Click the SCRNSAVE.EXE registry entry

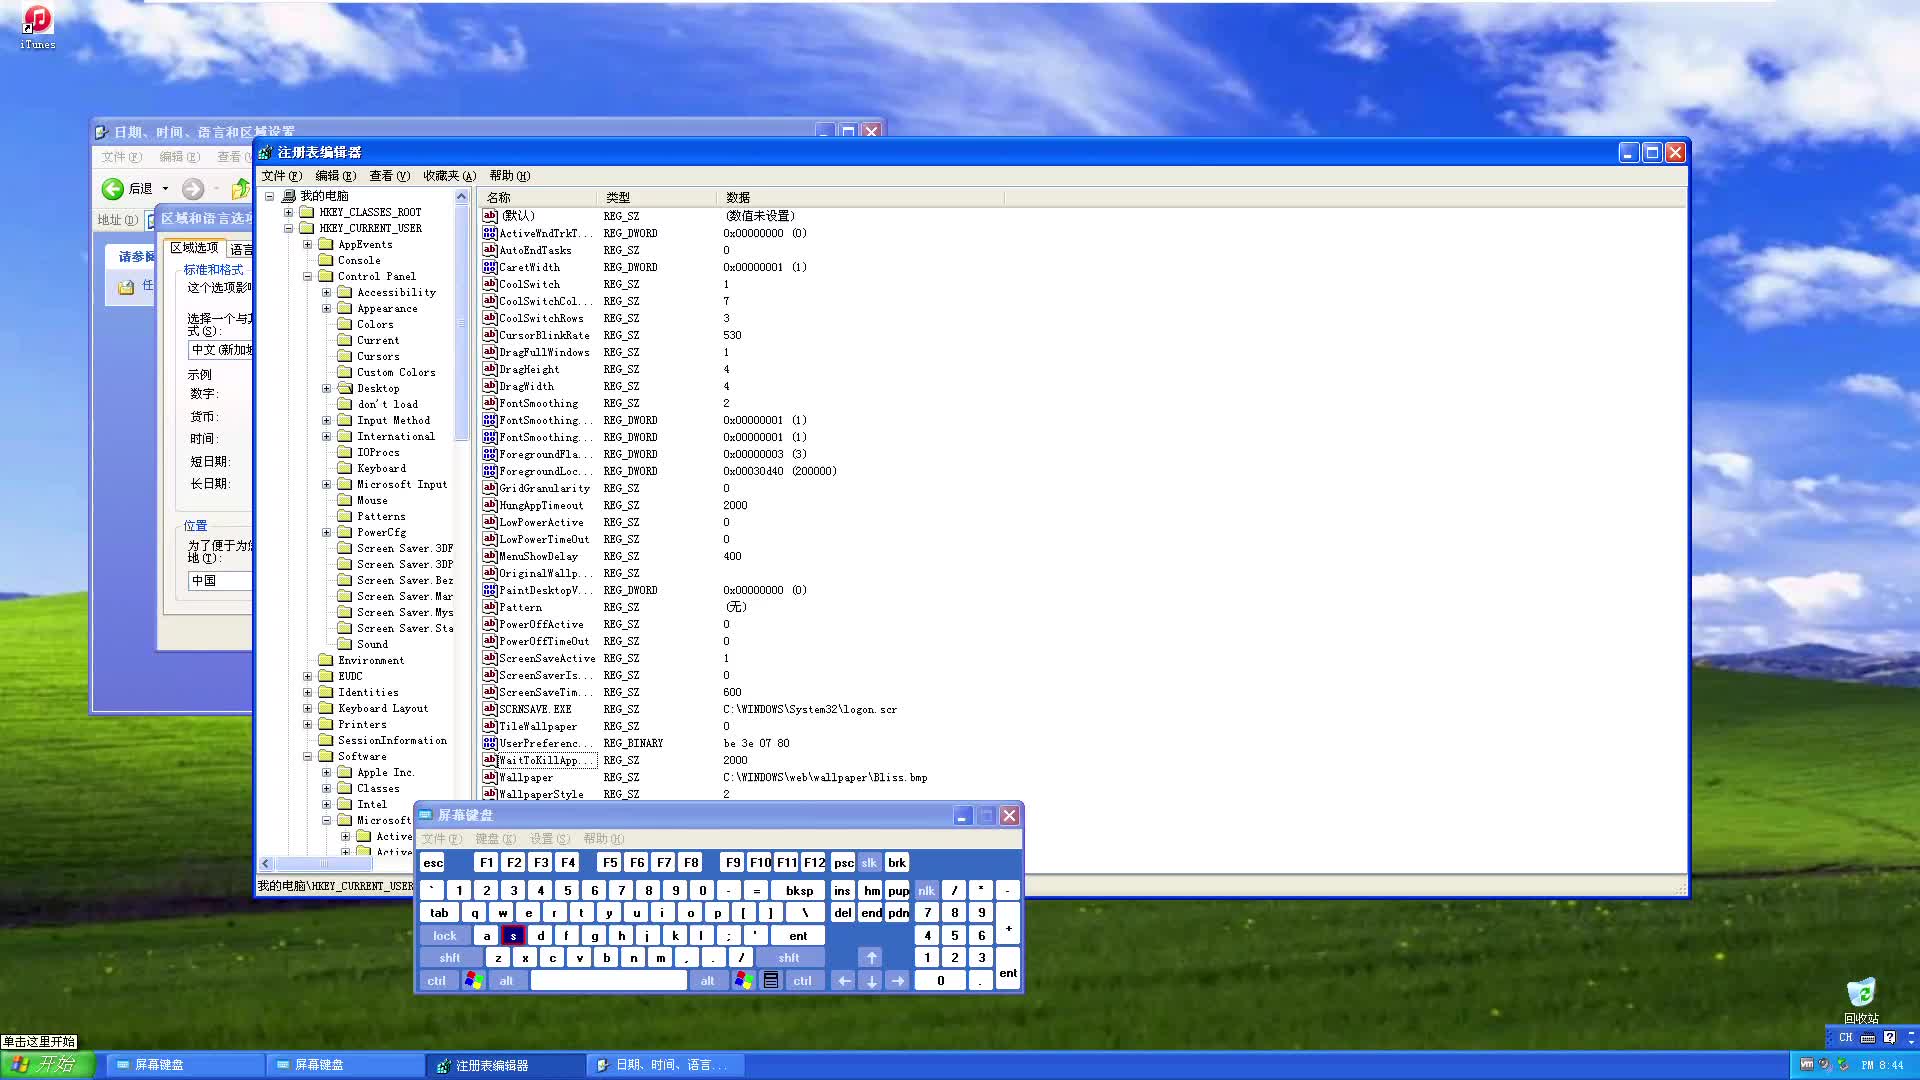coord(535,709)
